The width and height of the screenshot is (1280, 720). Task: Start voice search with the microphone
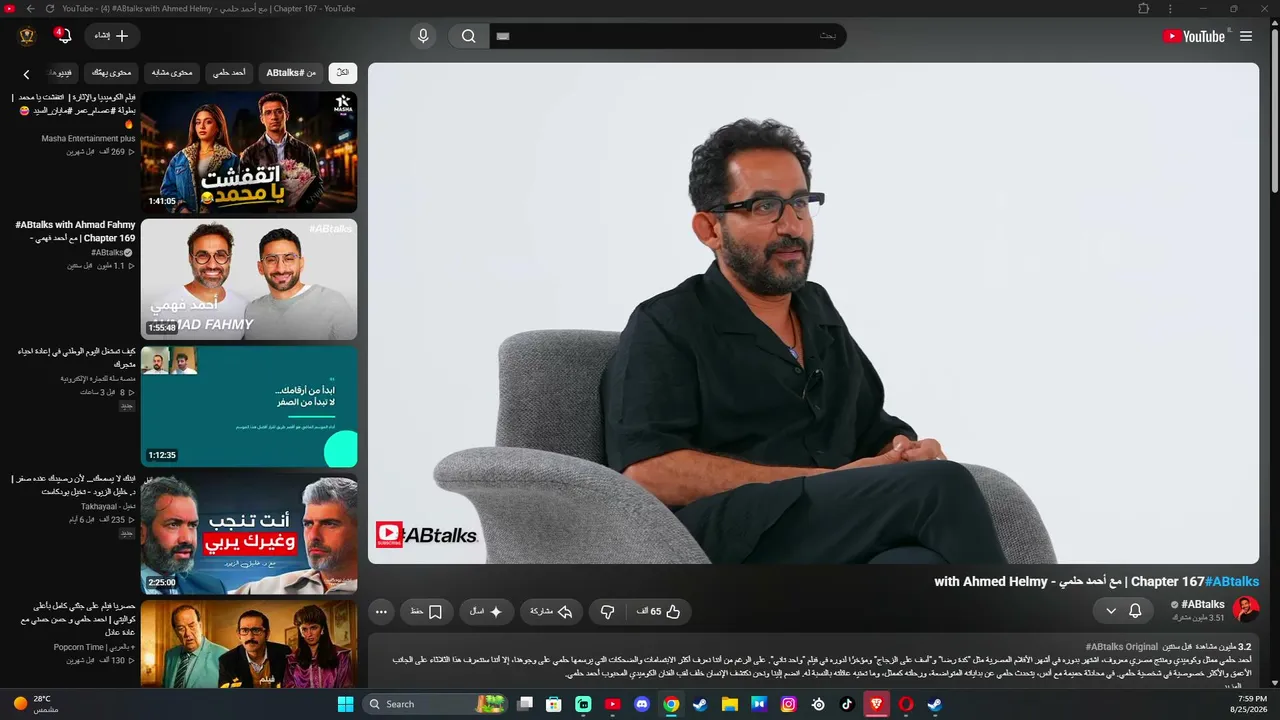pos(423,36)
